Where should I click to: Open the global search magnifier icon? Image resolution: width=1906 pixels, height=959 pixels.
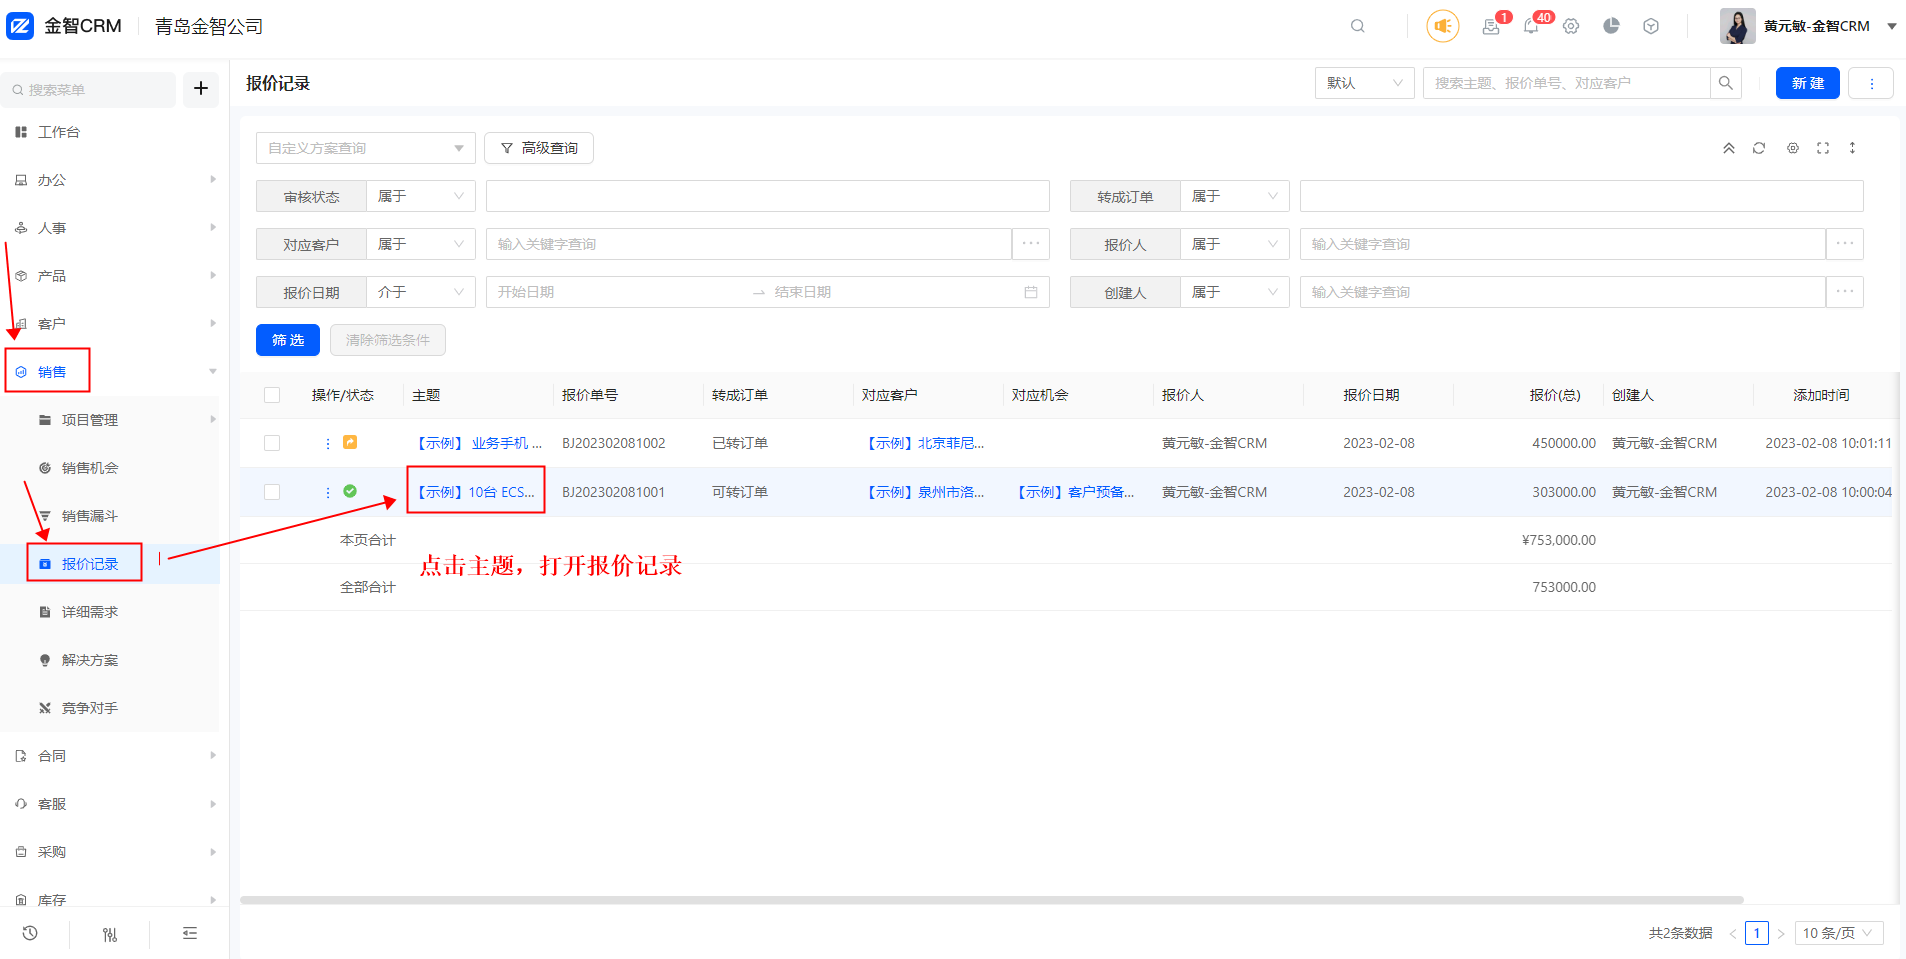[1357, 26]
